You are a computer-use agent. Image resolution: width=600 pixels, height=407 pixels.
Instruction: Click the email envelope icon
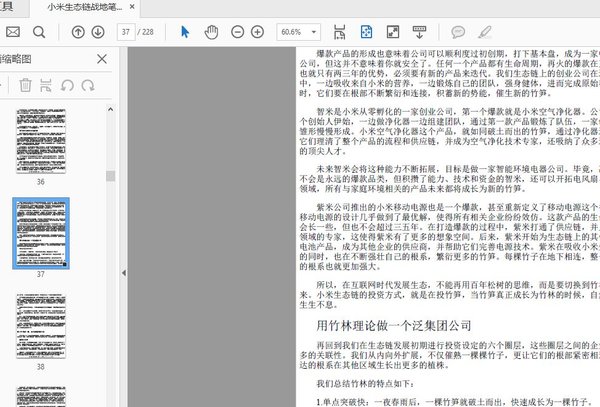pos(13,32)
